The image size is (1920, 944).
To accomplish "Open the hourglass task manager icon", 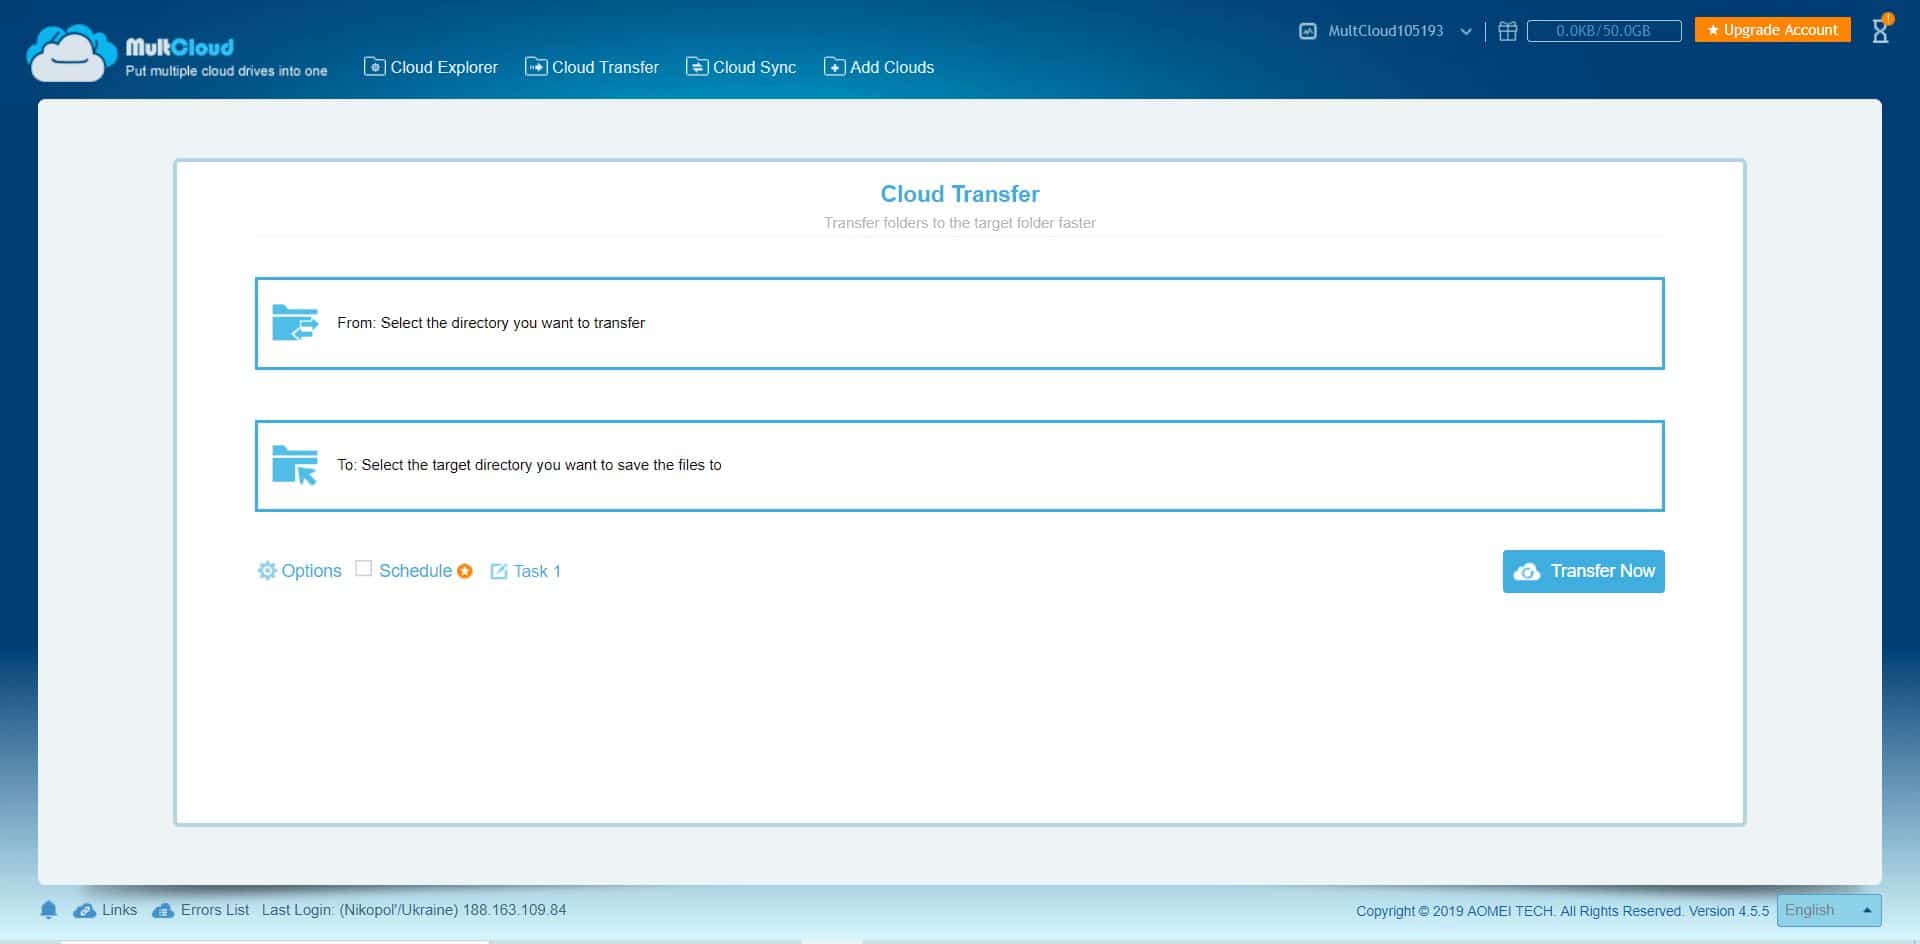I will point(1881,30).
